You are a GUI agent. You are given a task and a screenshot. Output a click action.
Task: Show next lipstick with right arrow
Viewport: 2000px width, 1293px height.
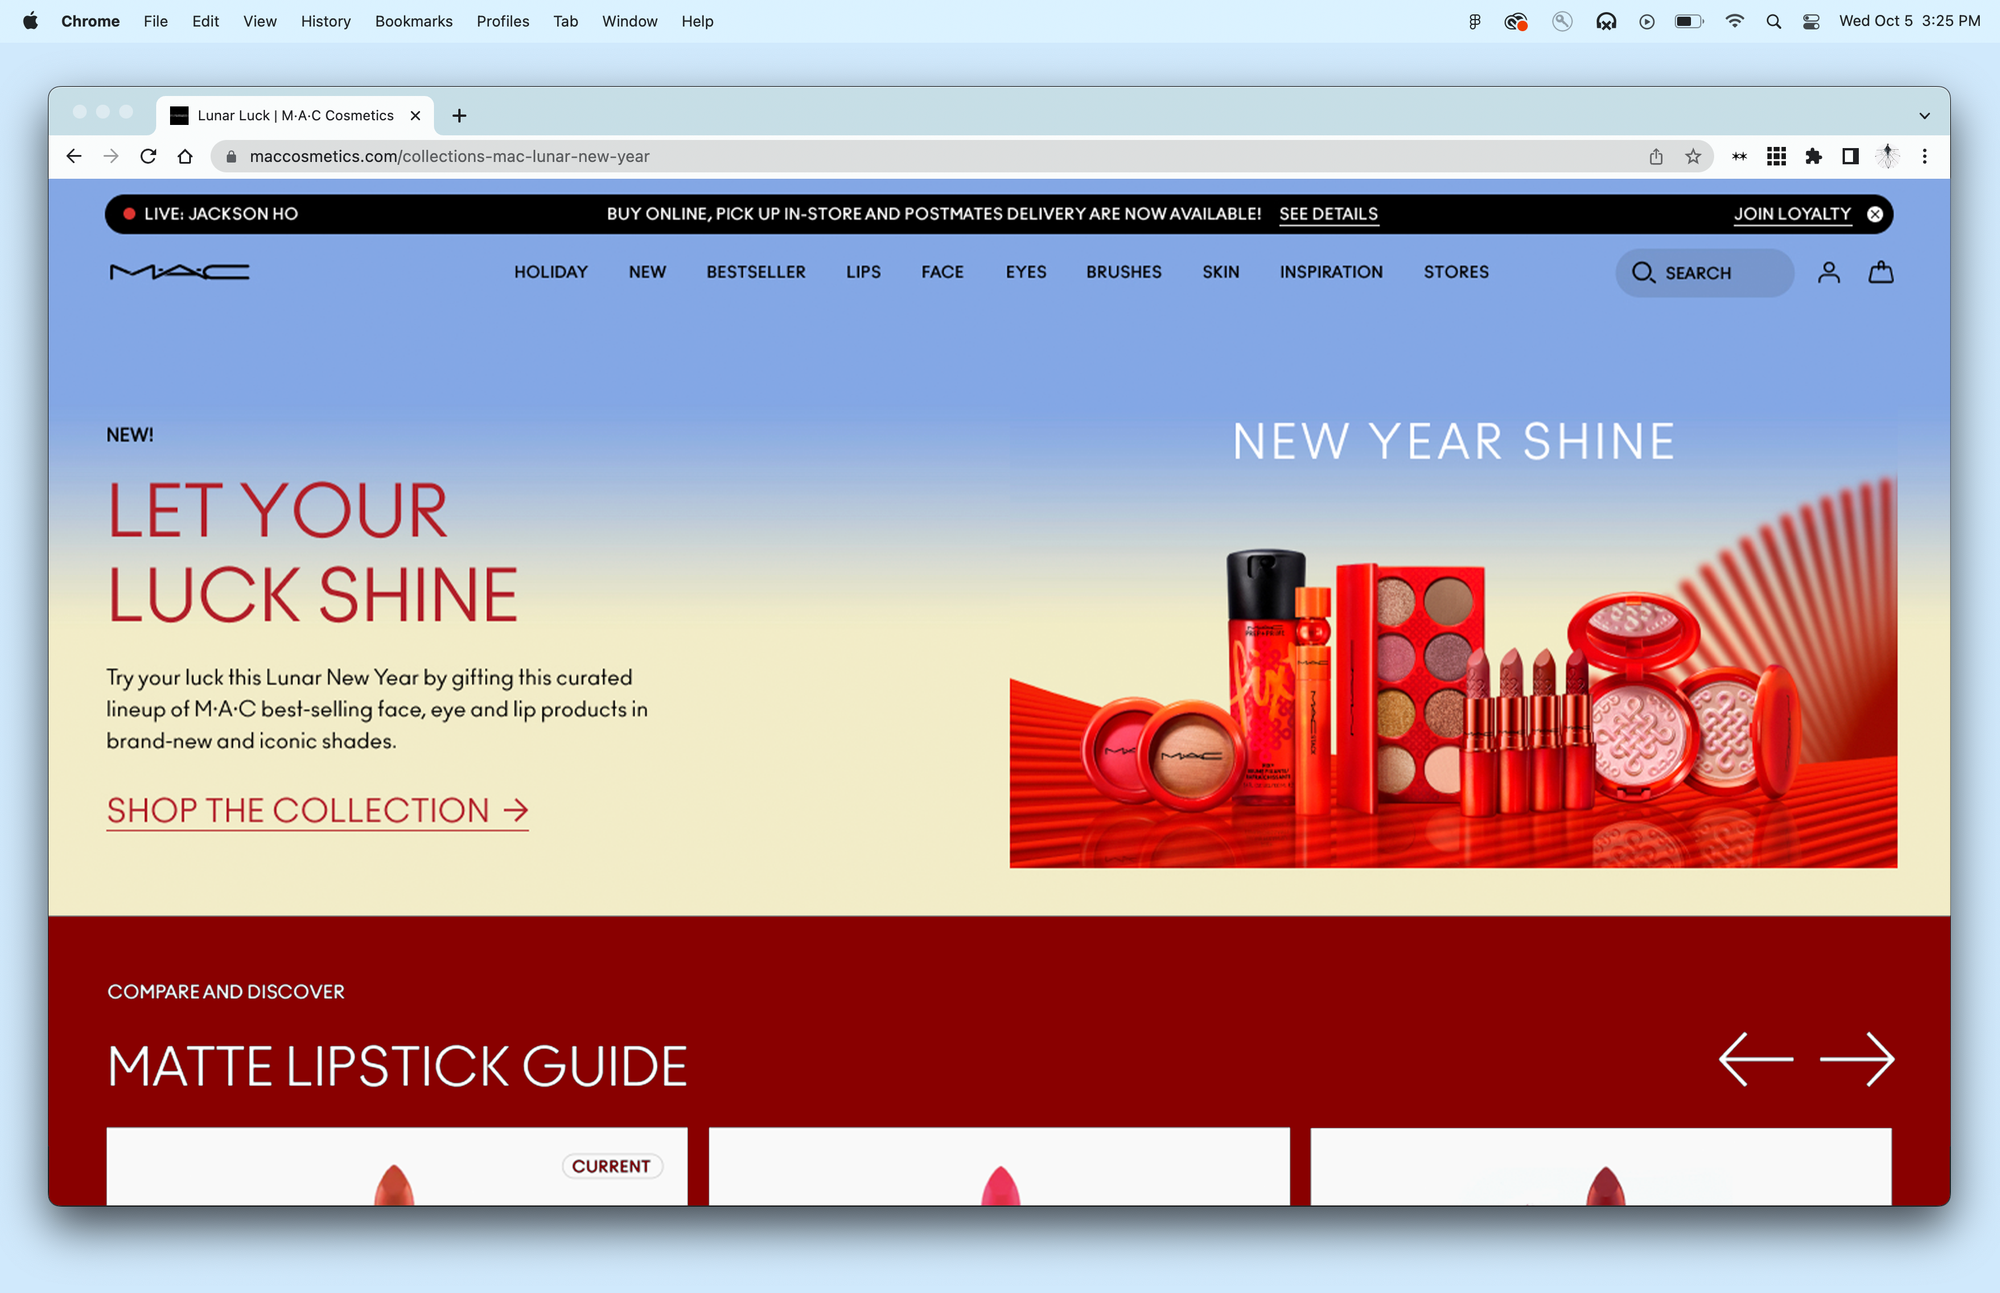point(1857,1060)
